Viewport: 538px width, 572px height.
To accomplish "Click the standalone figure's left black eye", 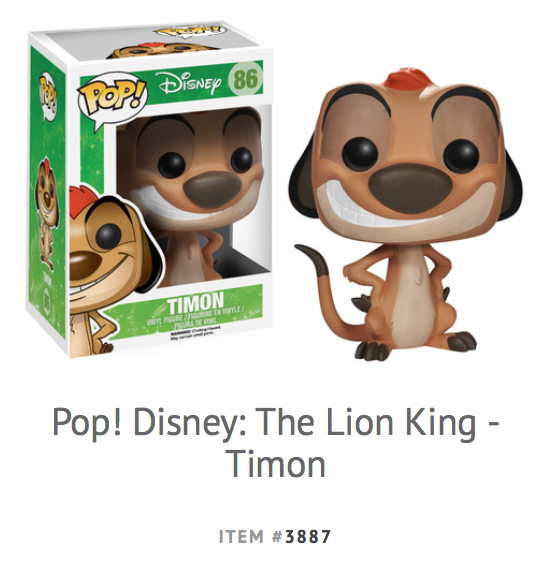I will [360, 154].
